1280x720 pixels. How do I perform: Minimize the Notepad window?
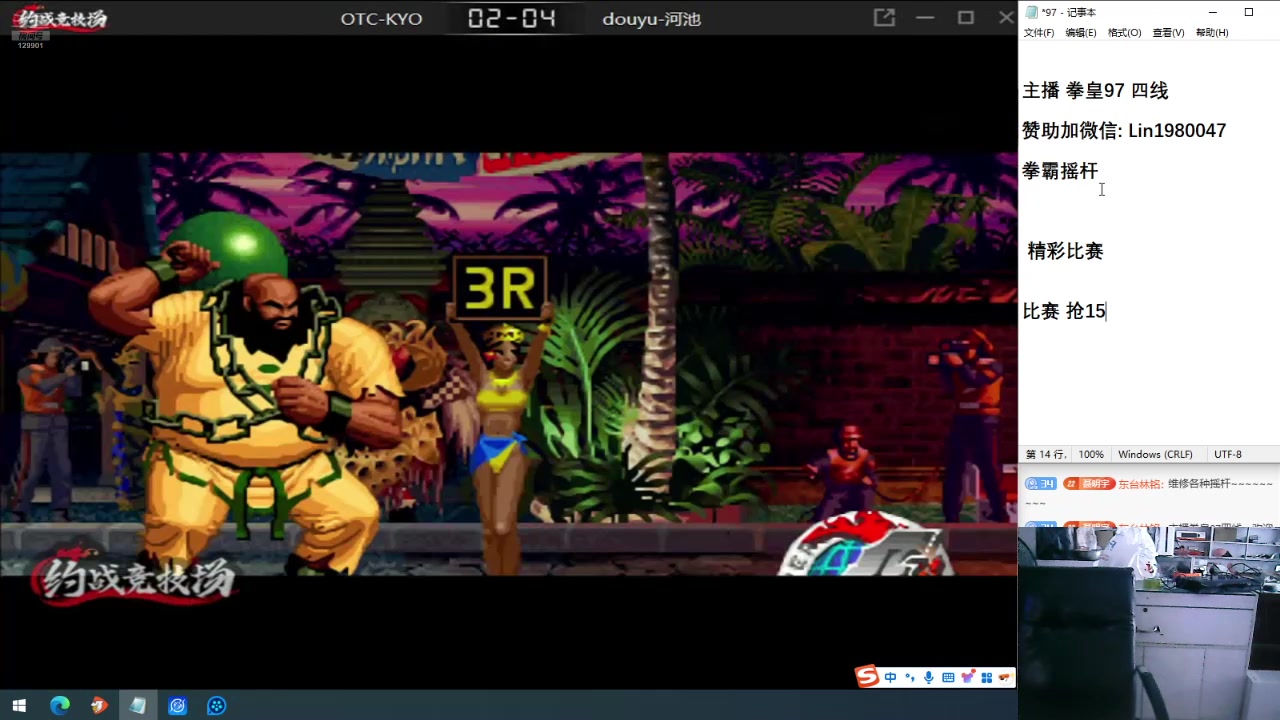click(1213, 12)
